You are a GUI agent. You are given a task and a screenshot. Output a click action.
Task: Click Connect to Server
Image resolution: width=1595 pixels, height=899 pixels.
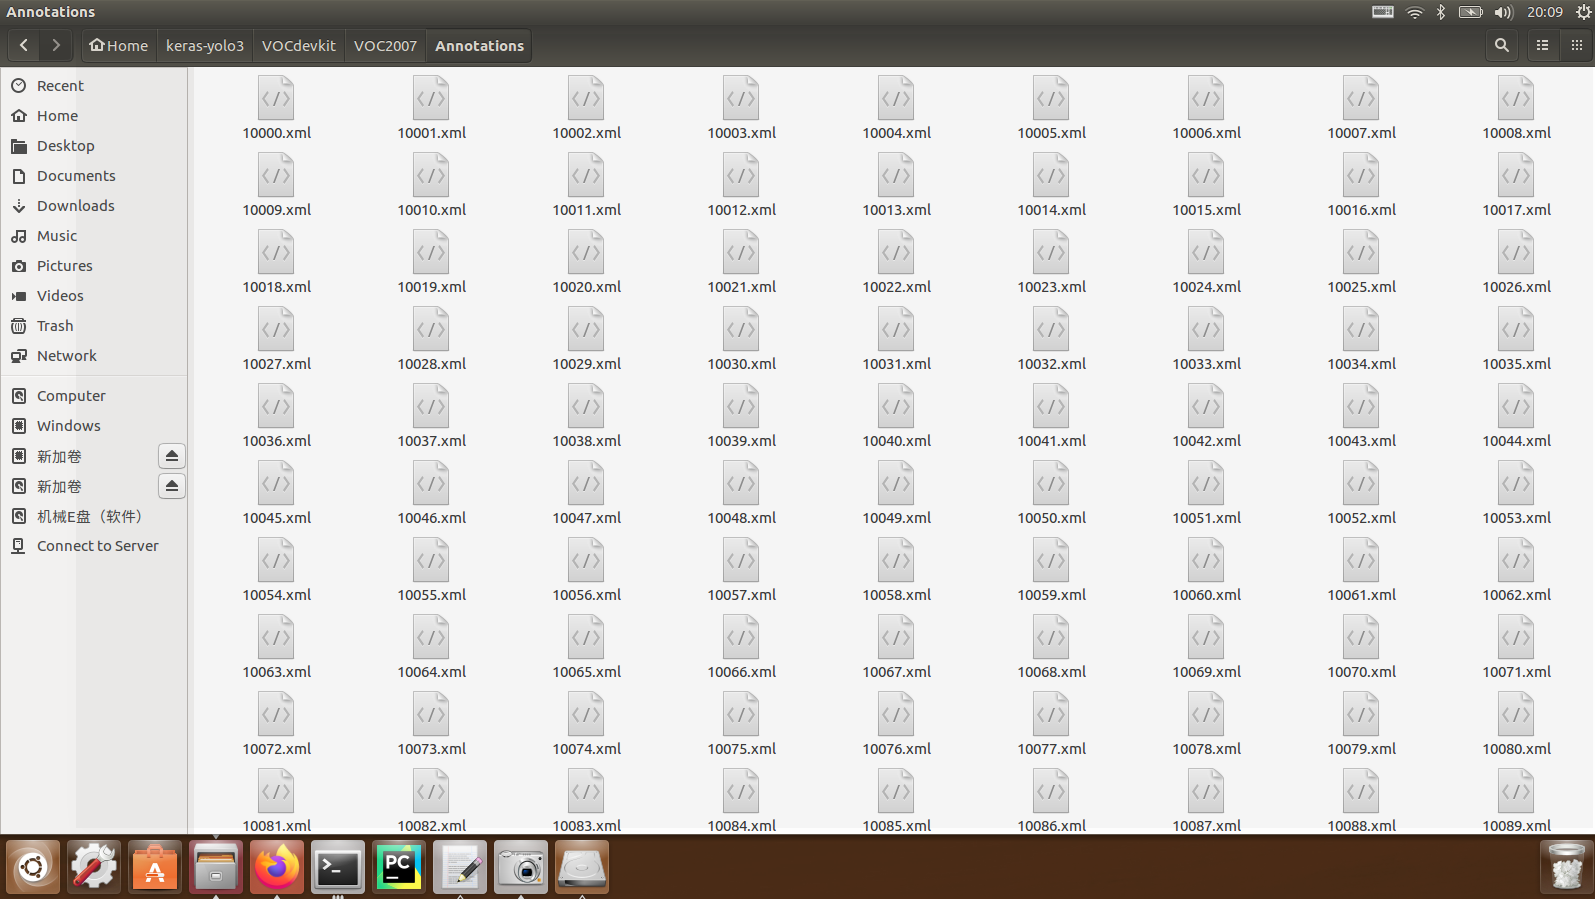[x=94, y=546]
